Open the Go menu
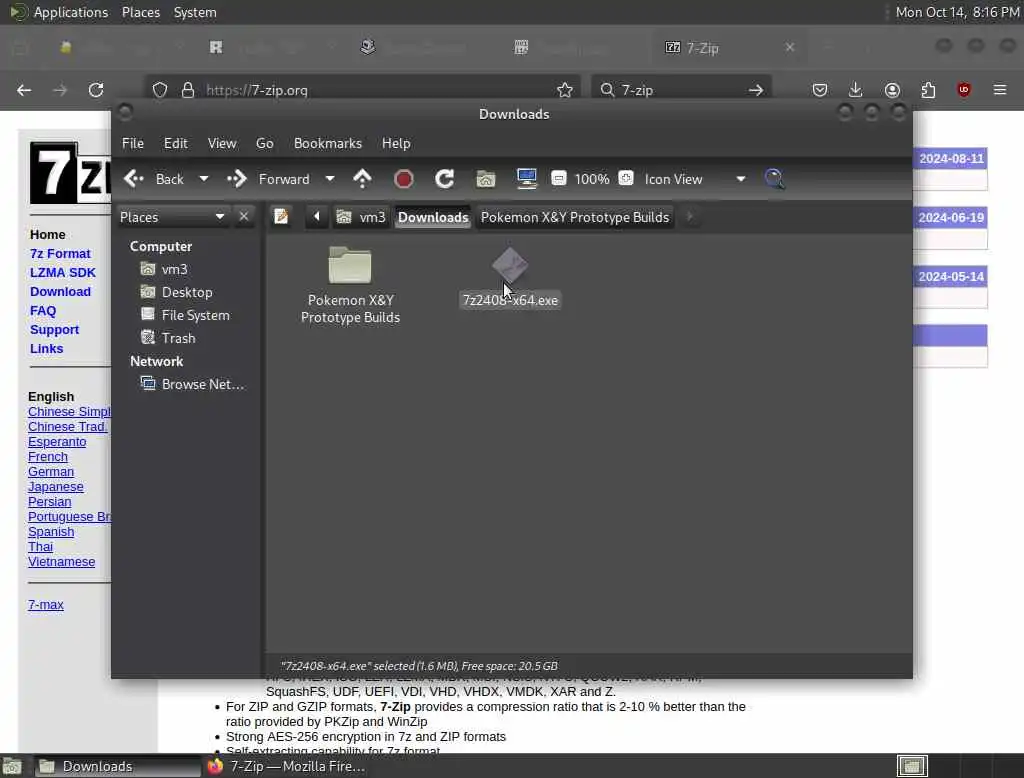The image size is (1024, 778). (264, 143)
